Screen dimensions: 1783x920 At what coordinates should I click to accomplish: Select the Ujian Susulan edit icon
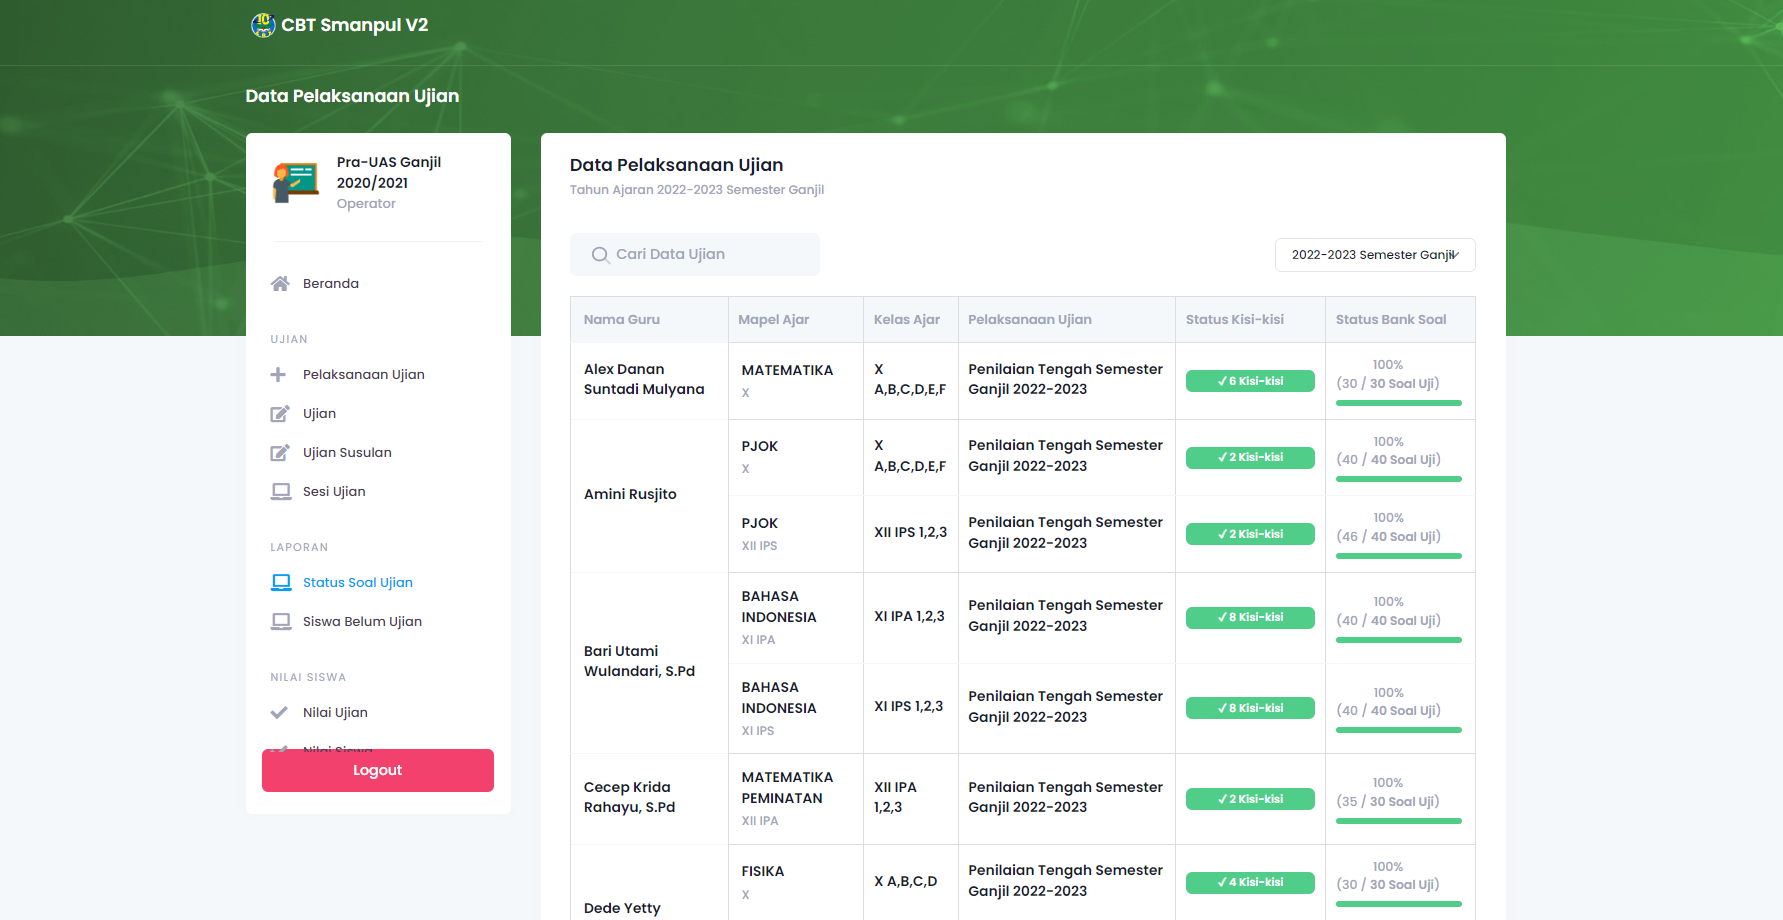coord(280,453)
